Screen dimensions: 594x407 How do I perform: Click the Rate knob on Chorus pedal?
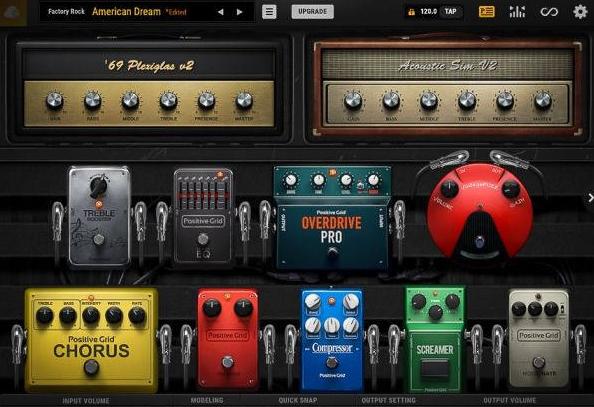pos(137,316)
